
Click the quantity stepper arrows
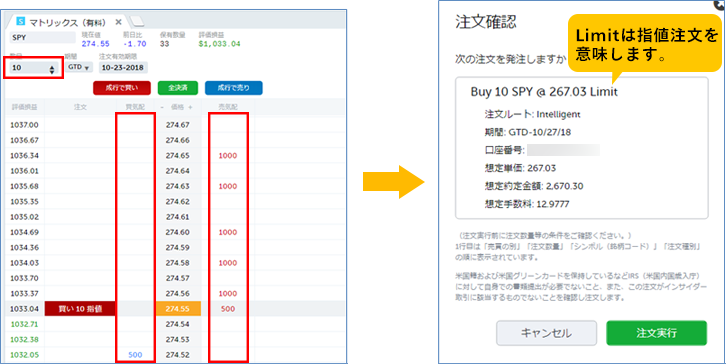(52, 69)
